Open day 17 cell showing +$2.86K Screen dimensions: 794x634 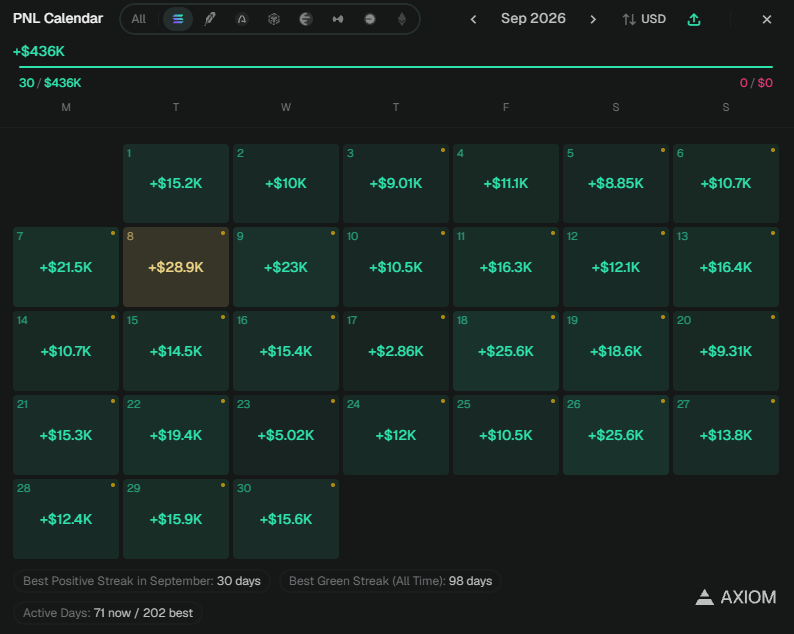click(x=396, y=351)
